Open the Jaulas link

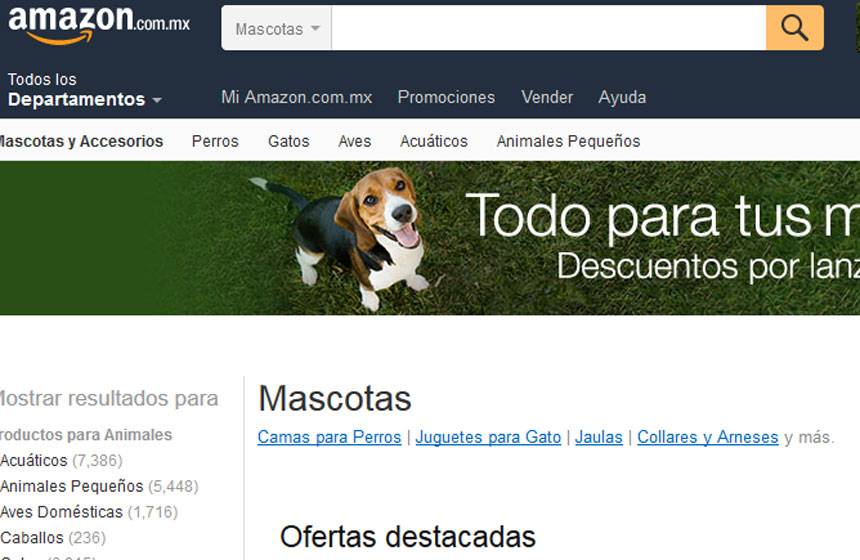(599, 437)
